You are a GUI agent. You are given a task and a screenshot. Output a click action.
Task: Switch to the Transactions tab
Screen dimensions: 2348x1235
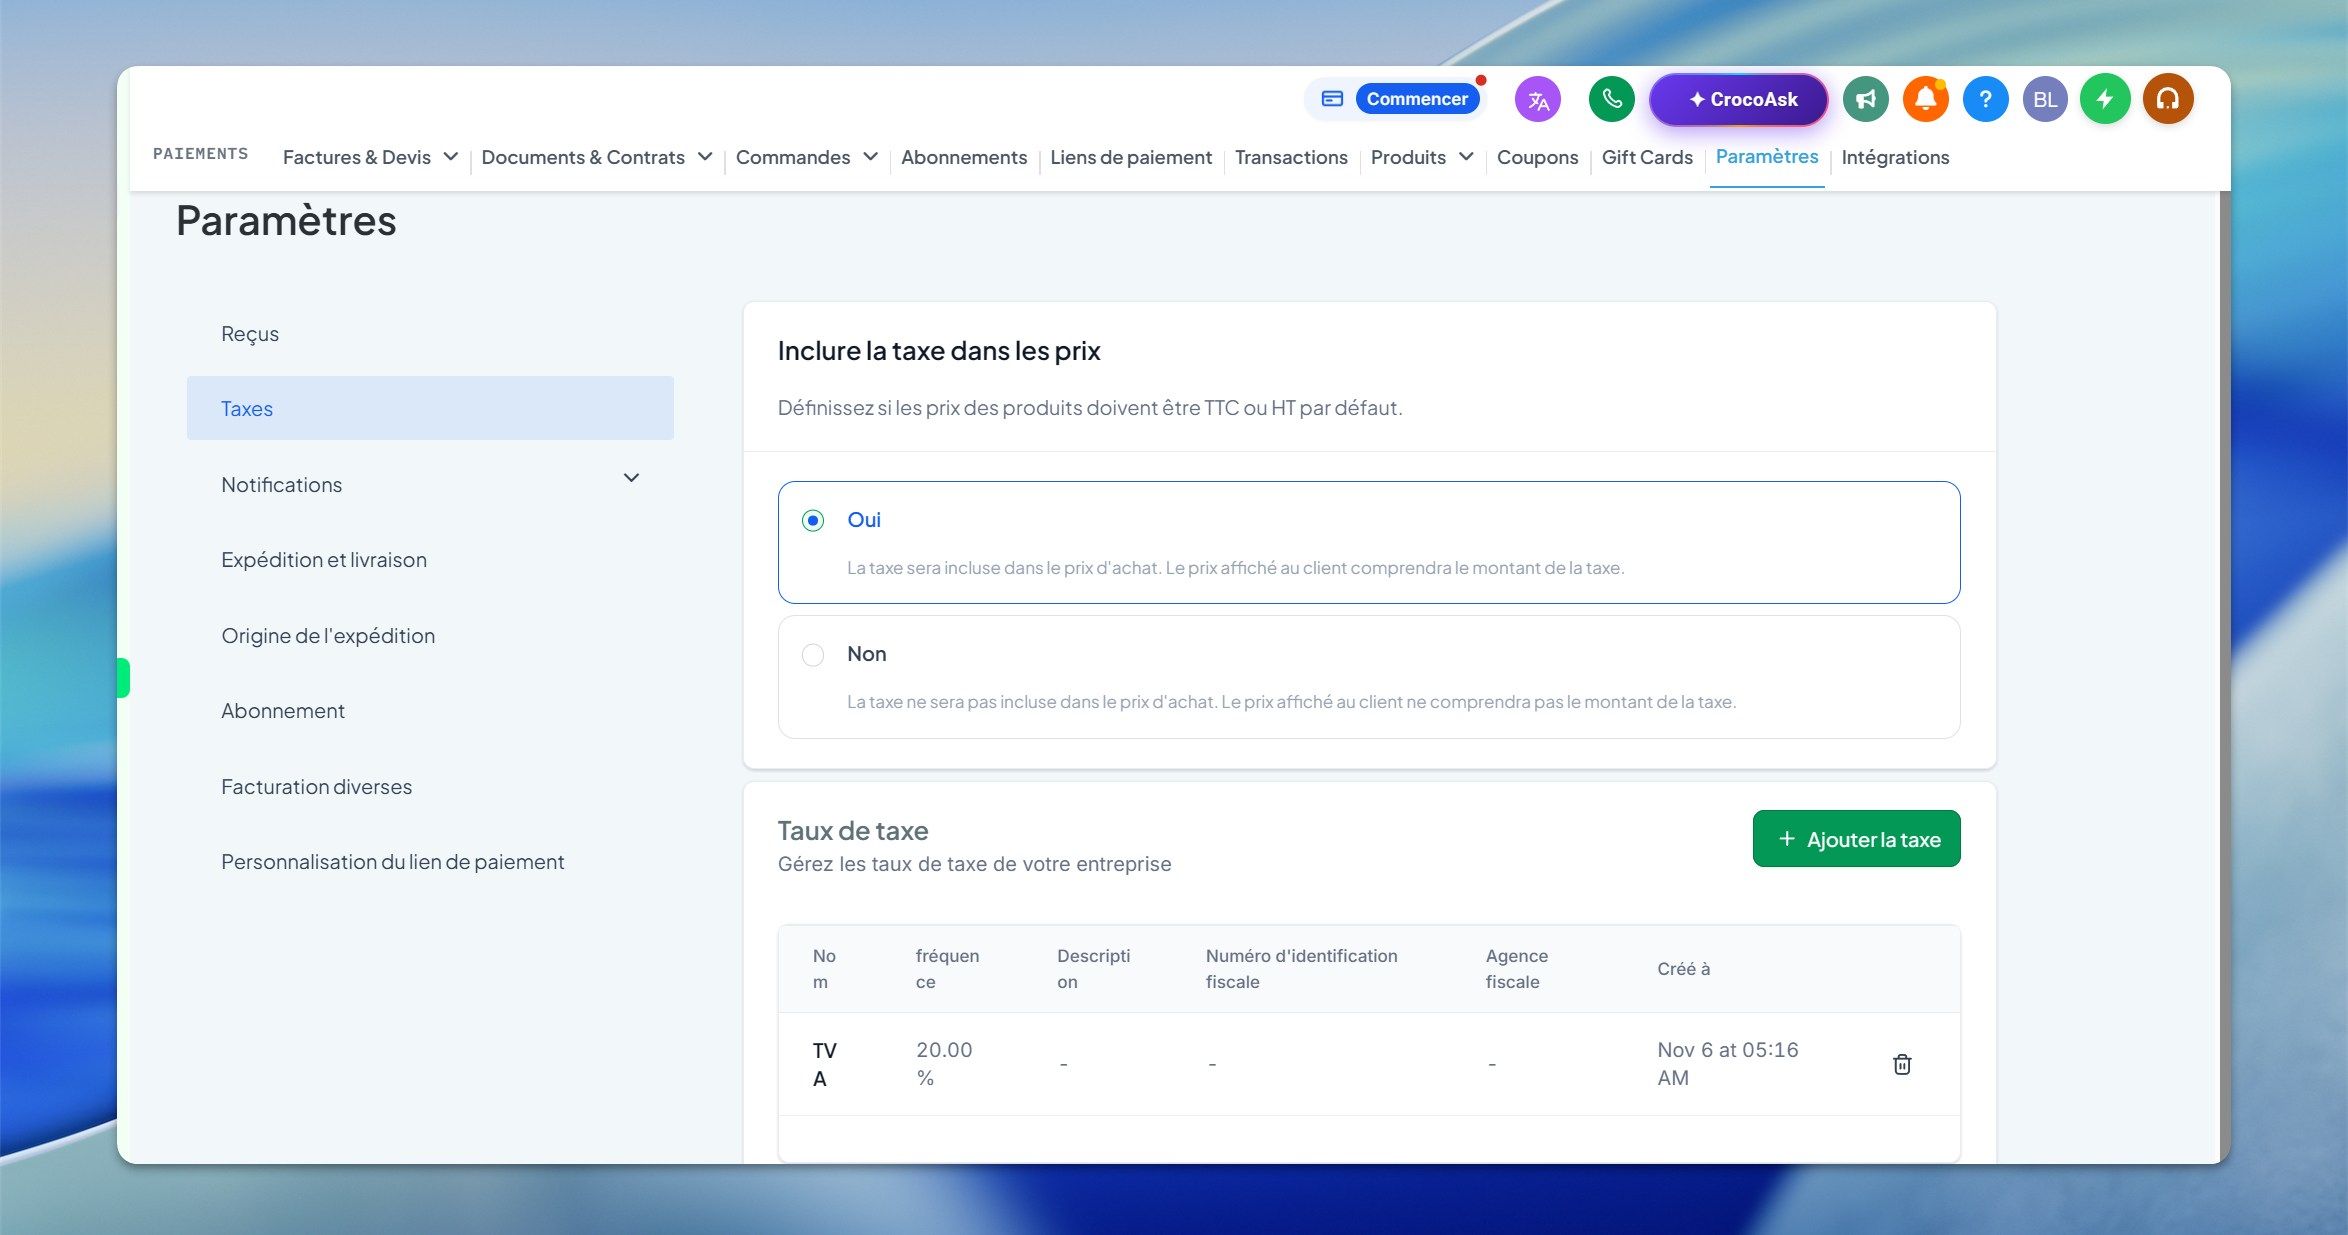point(1291,157)
